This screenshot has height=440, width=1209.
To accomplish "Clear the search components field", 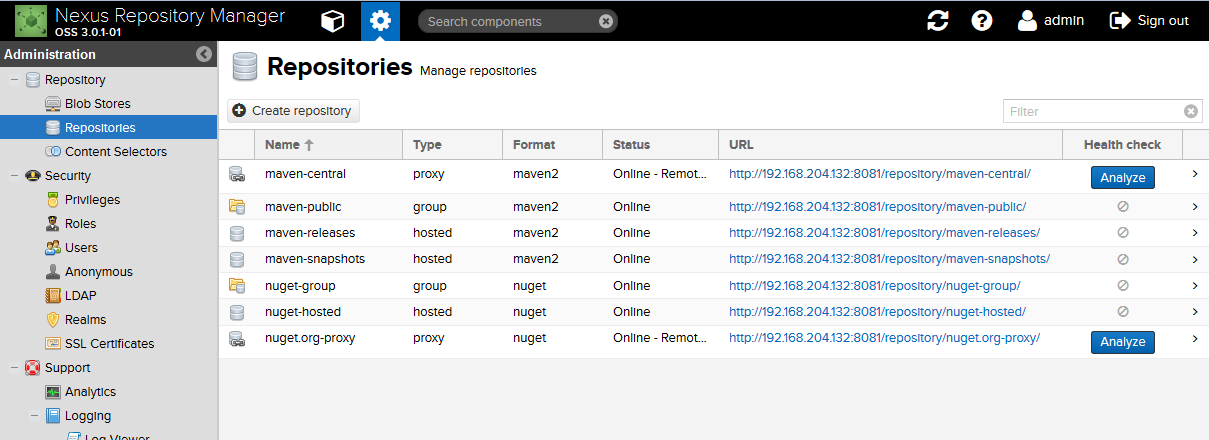I will [x=605, y=21].
